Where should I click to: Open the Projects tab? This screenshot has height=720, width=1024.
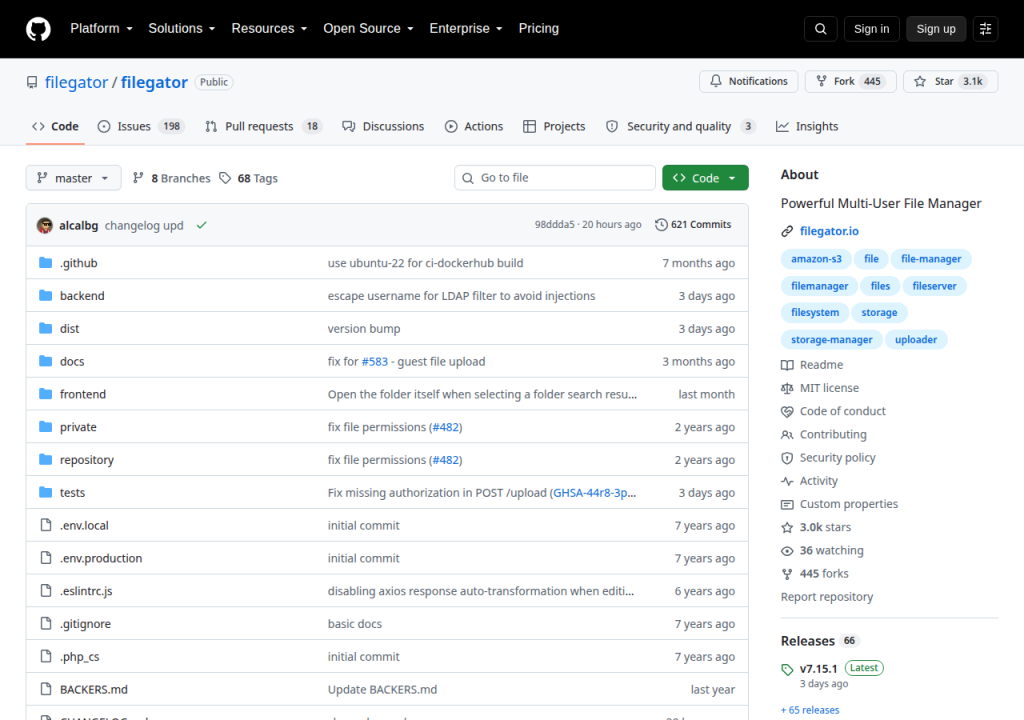point(554,126)
